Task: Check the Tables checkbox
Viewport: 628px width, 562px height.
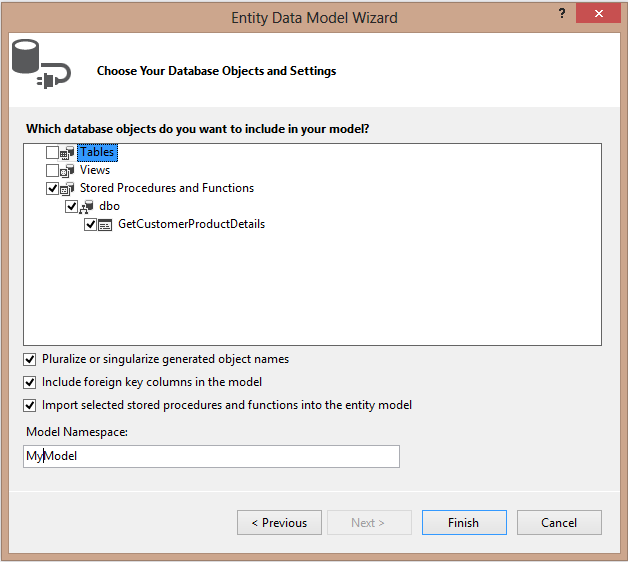Action: pyautogui.click(x=52, y=153)
